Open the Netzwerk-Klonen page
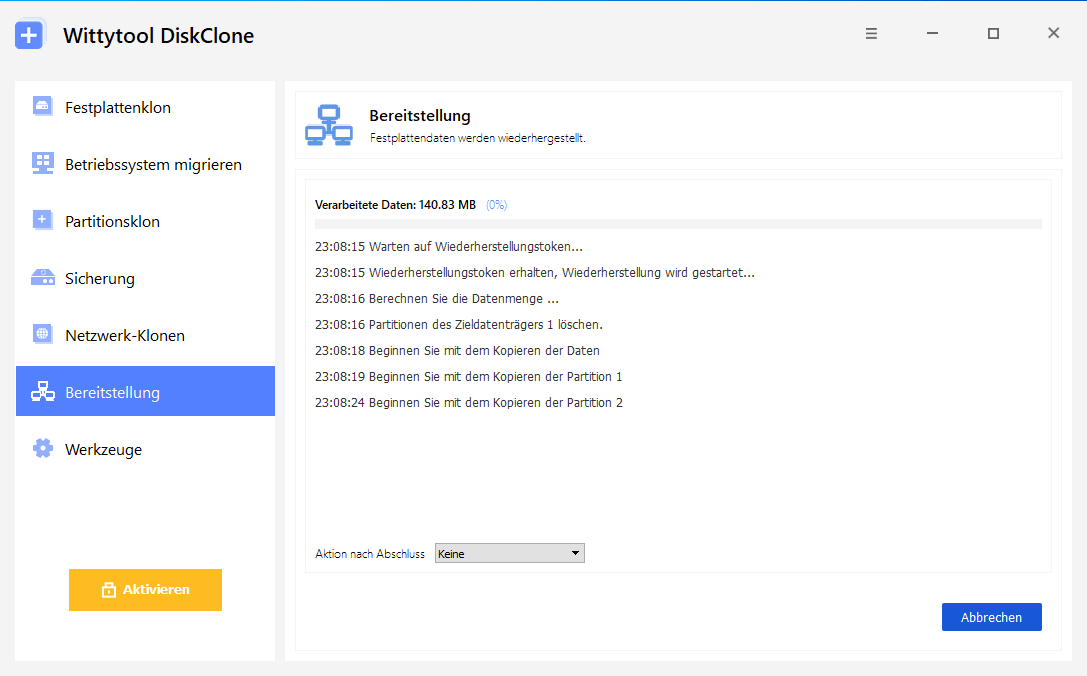 (x=145, y=335)
